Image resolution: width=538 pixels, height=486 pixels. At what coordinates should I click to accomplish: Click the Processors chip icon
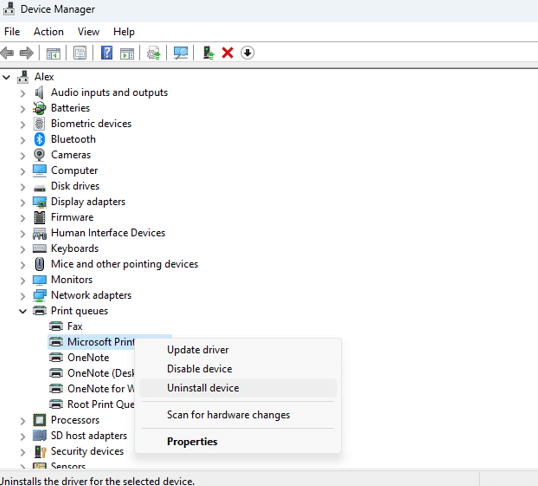click(39, 420)
